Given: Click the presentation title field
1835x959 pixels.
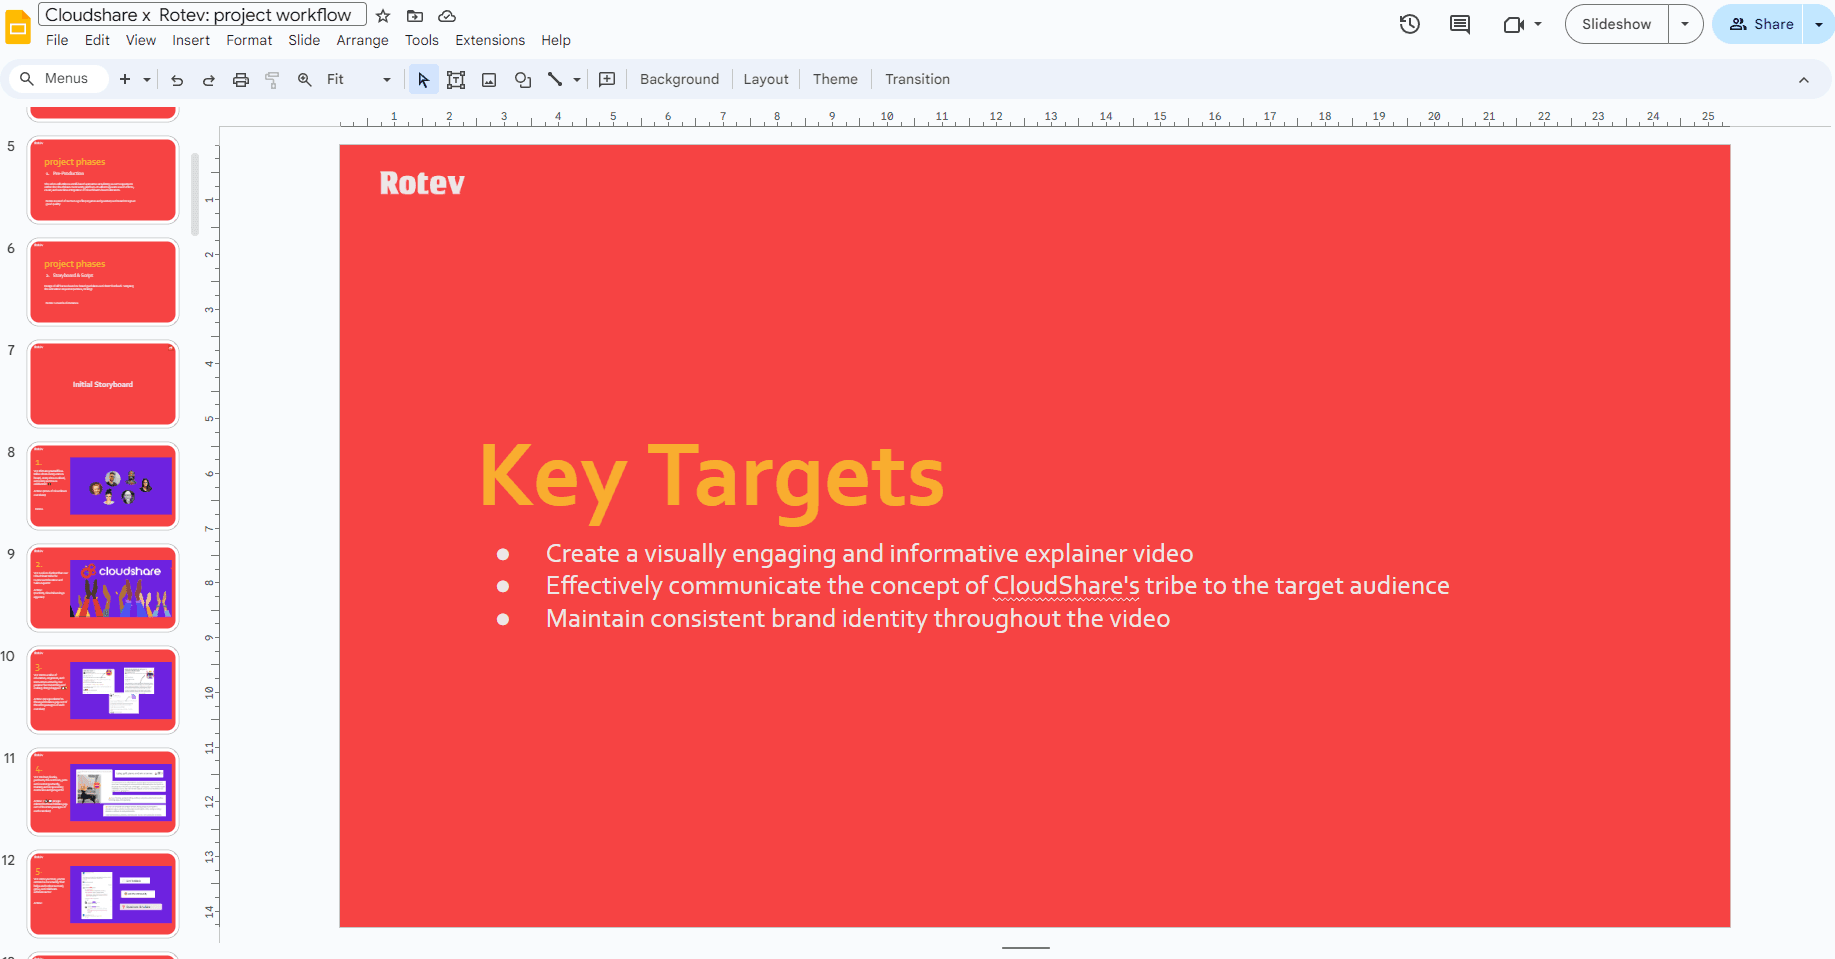Looking at the screenshot, I should pyautogui.click(x=202, y=15).
